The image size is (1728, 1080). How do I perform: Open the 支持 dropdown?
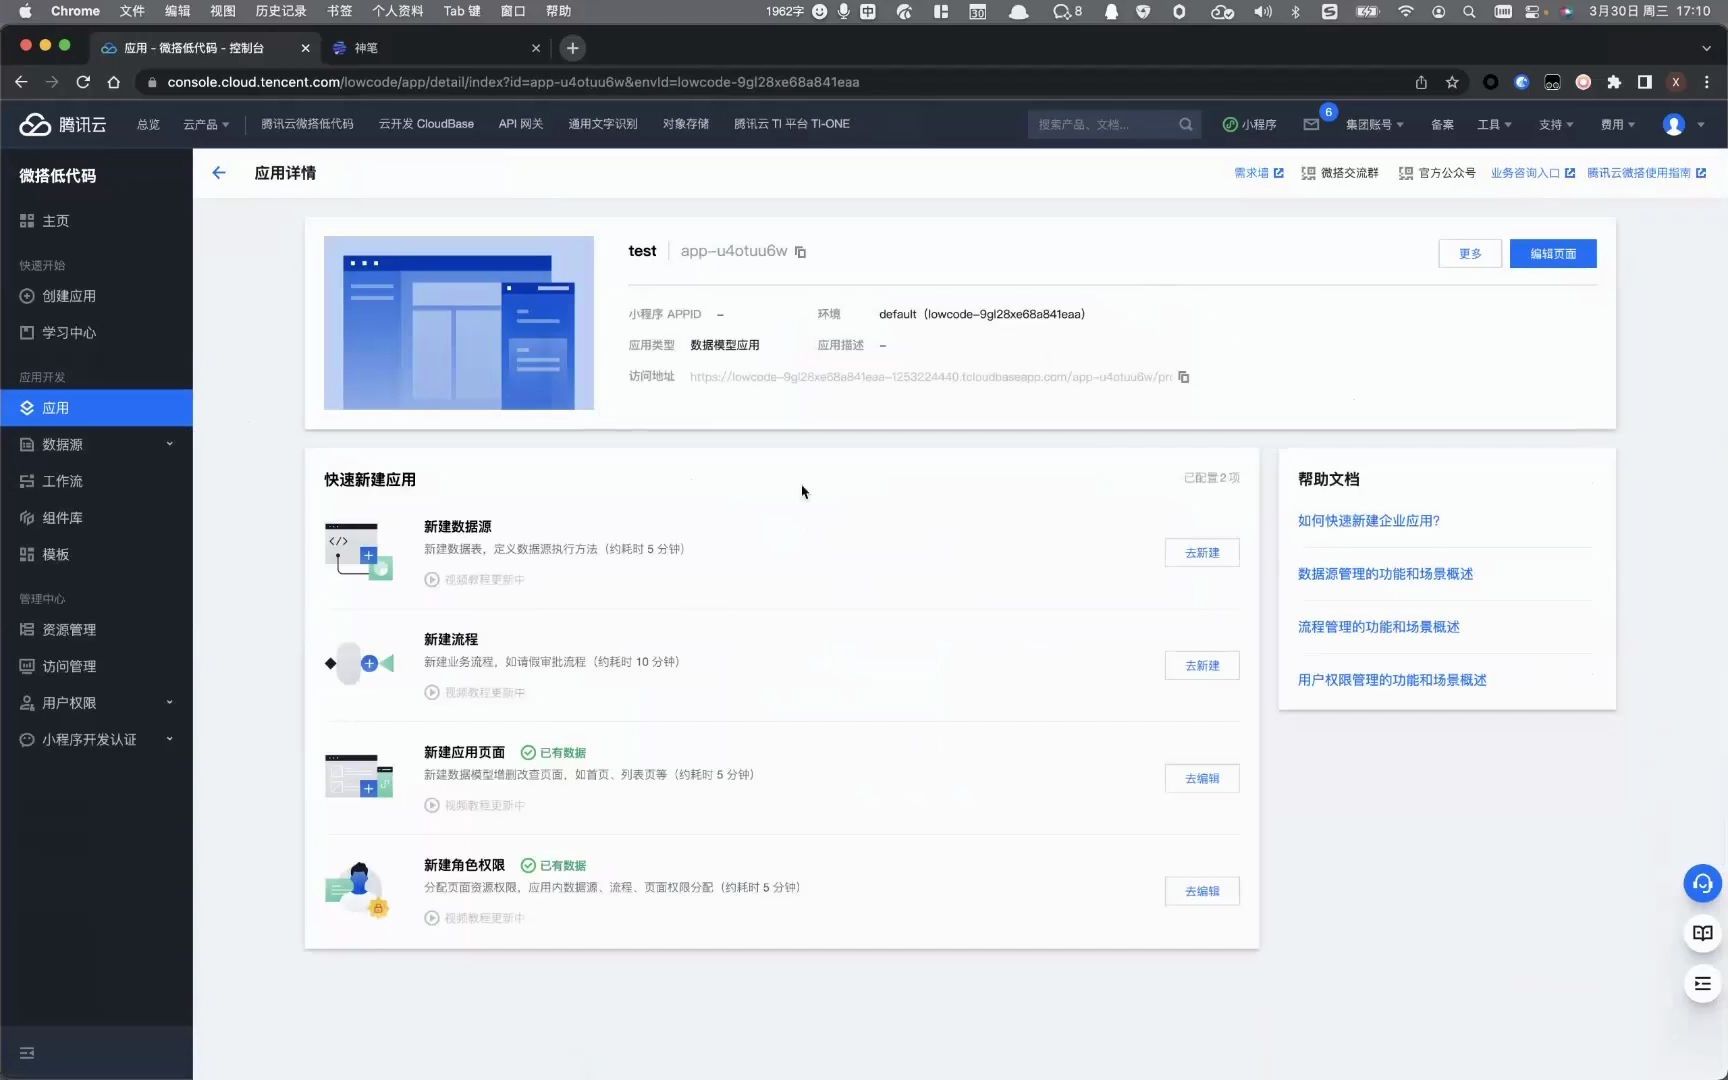(x=1556, y=125)
